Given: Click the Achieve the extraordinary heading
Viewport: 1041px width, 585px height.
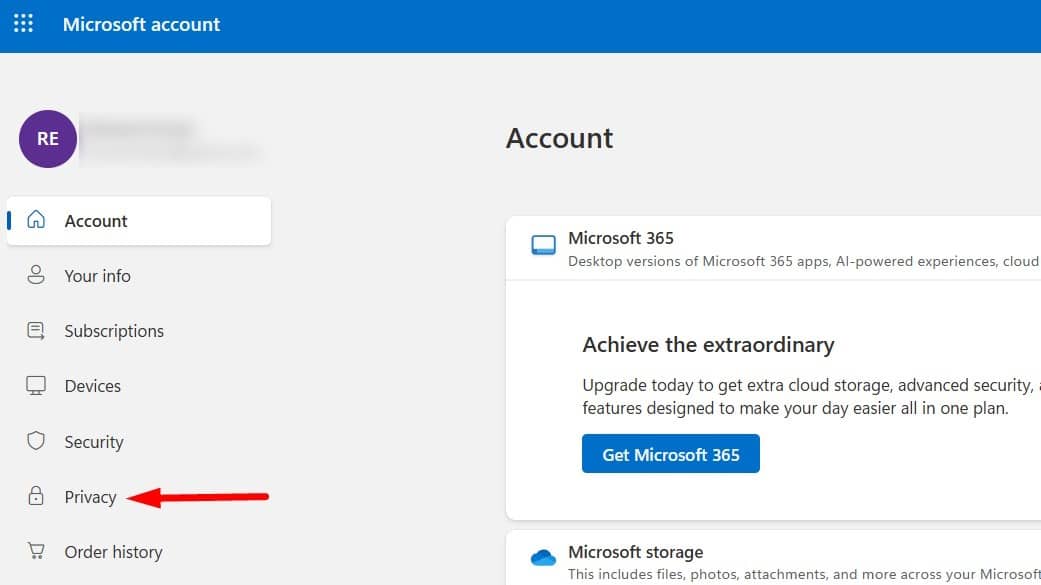Looking at the screenshot, I should [708, 345].
